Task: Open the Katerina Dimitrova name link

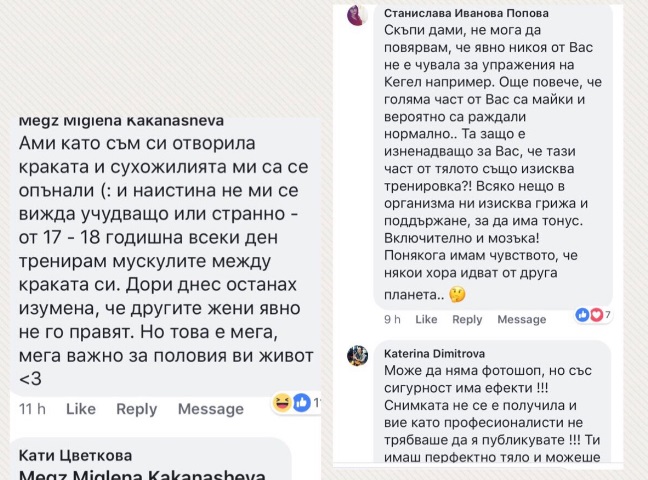Action: (x=434, y=353)
